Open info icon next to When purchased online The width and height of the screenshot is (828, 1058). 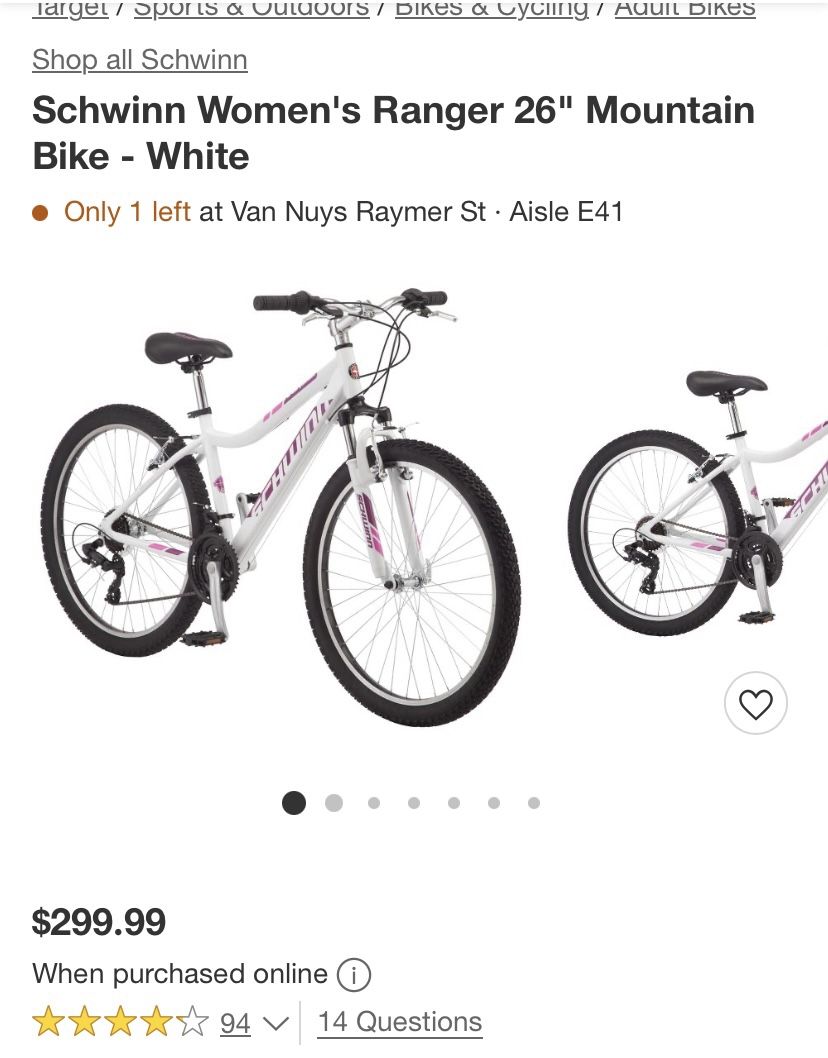[x=354, y=974]
